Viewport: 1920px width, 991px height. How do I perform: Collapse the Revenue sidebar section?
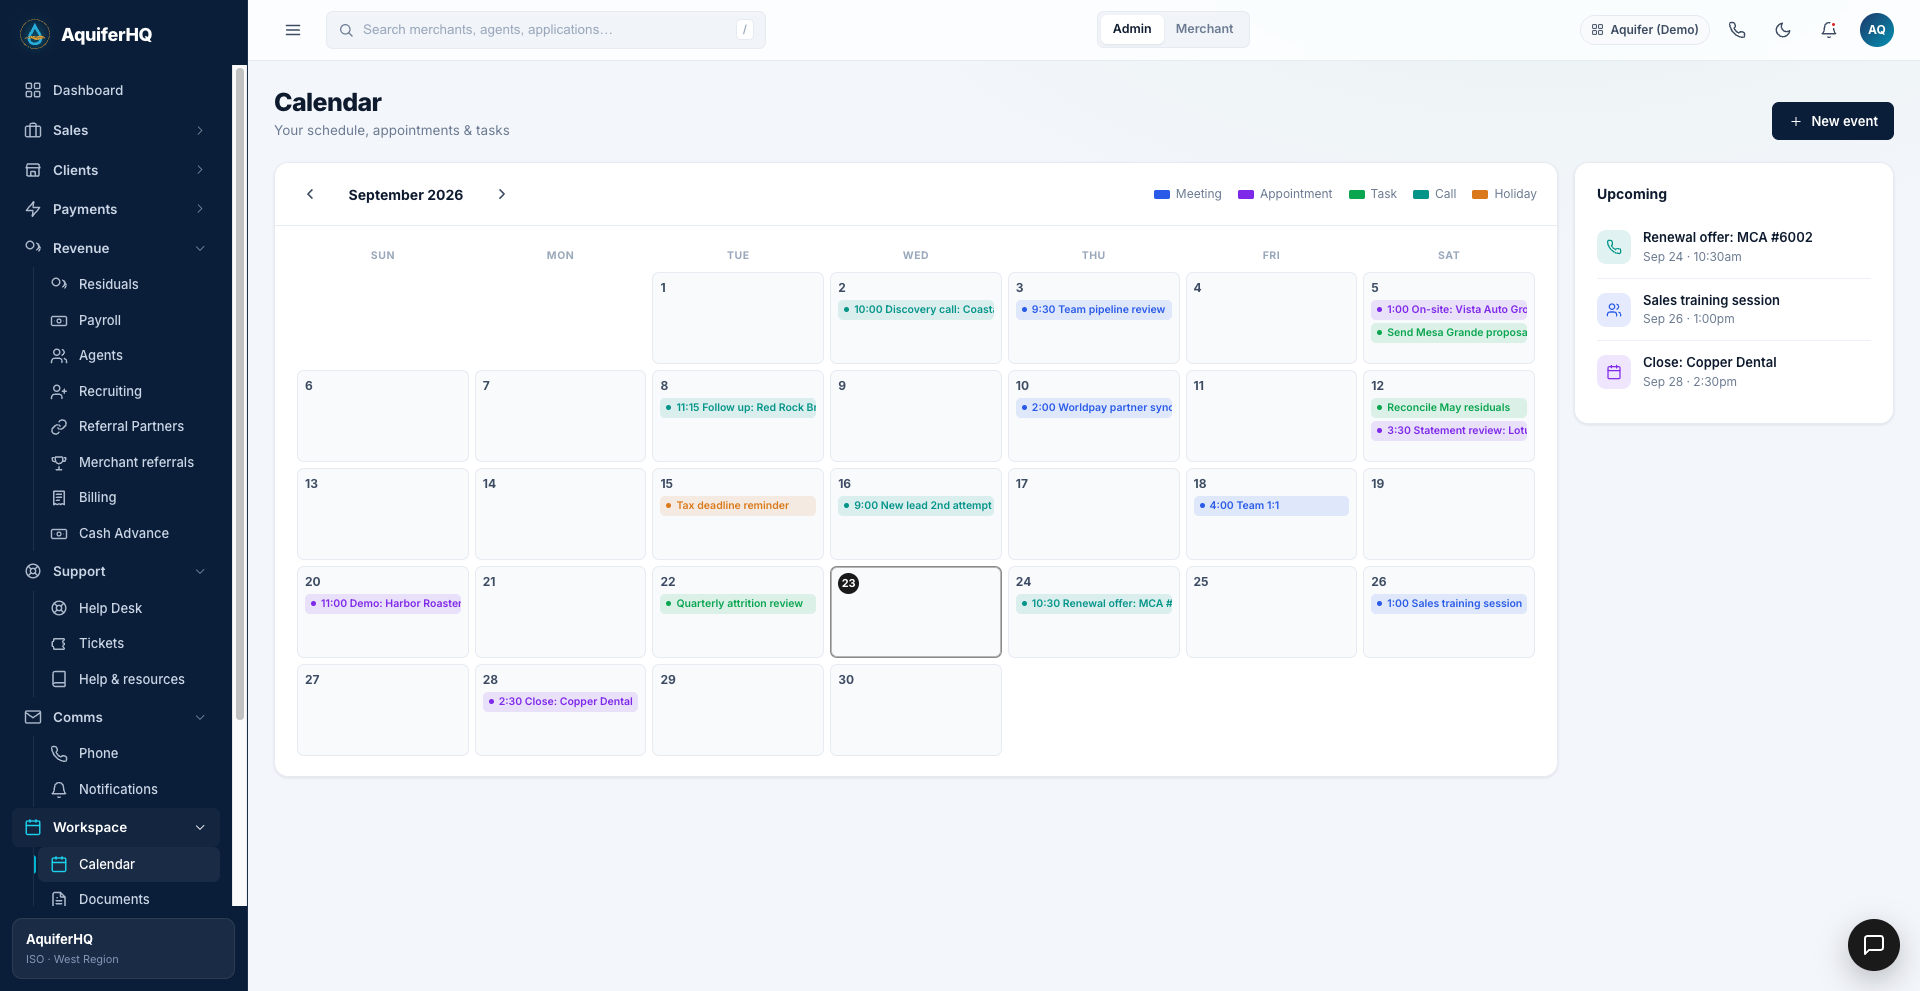[116, 248]
